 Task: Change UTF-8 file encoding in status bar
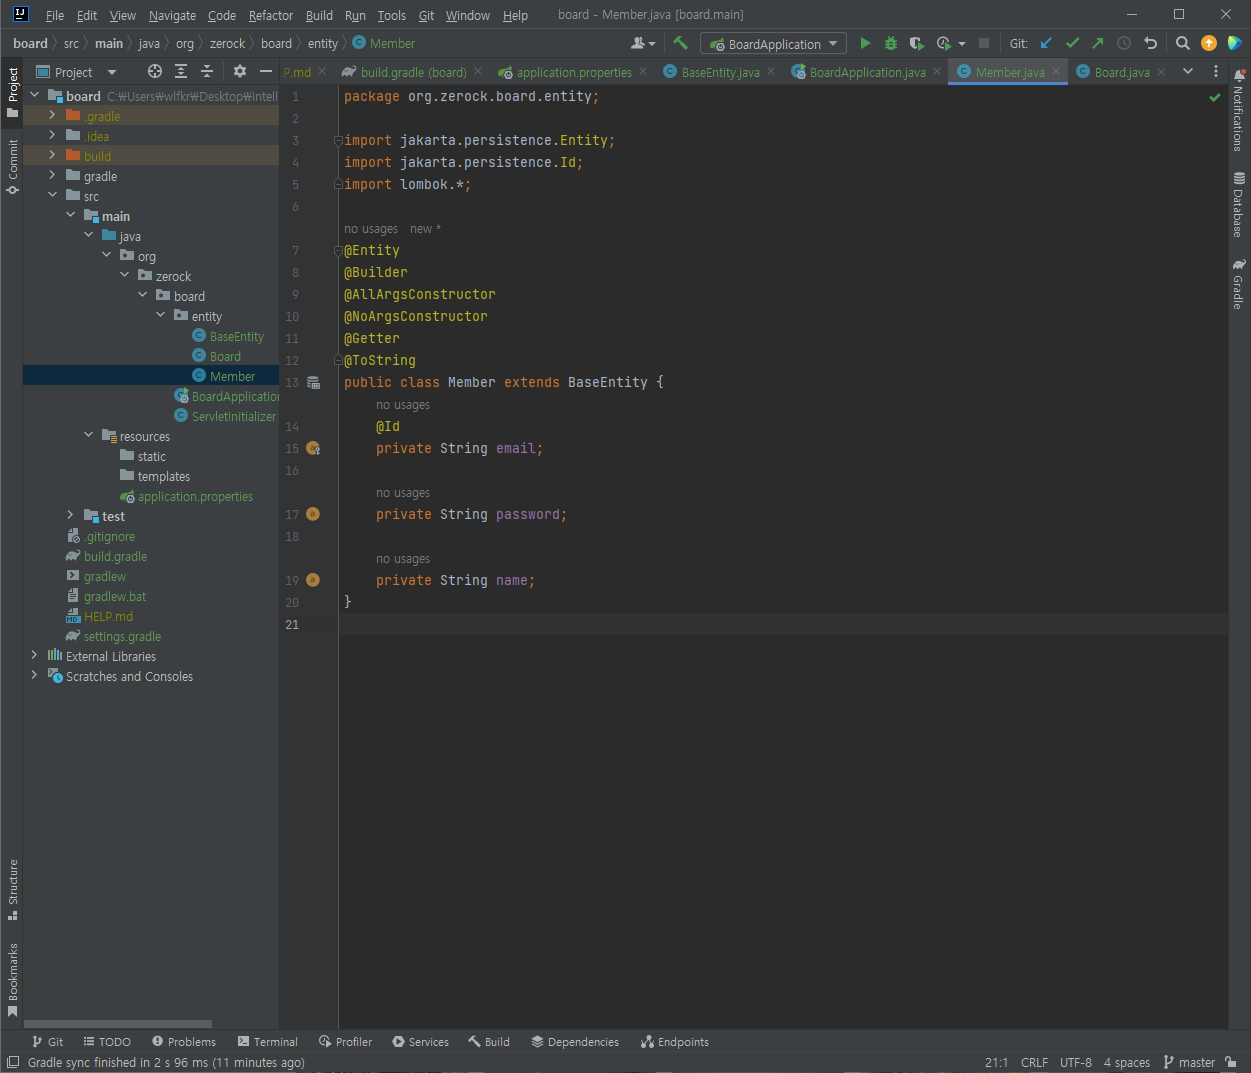[x=1076, y=1062]
